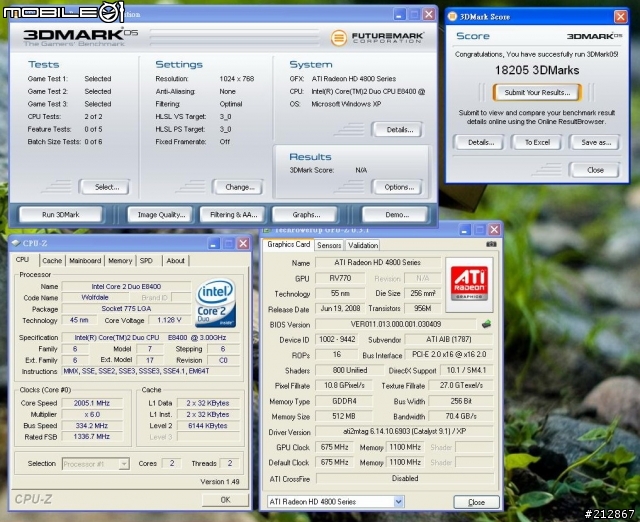Open Filtering & AA options

[x=233, y=215]
